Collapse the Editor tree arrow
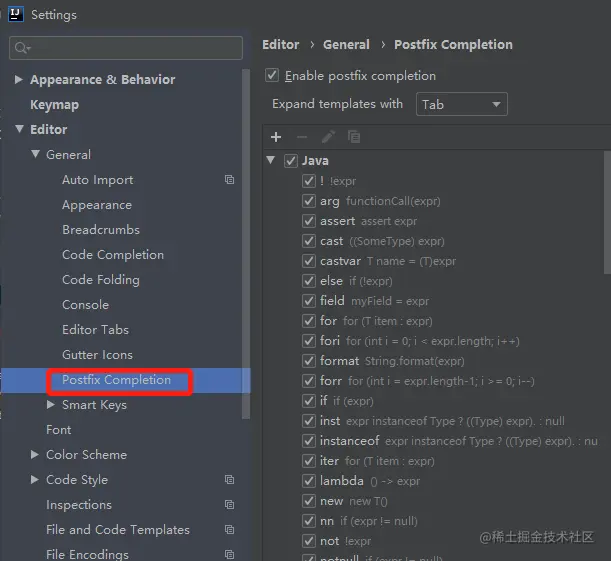Image resolution: width=611 pixels, height=561 pixels. 19,129
